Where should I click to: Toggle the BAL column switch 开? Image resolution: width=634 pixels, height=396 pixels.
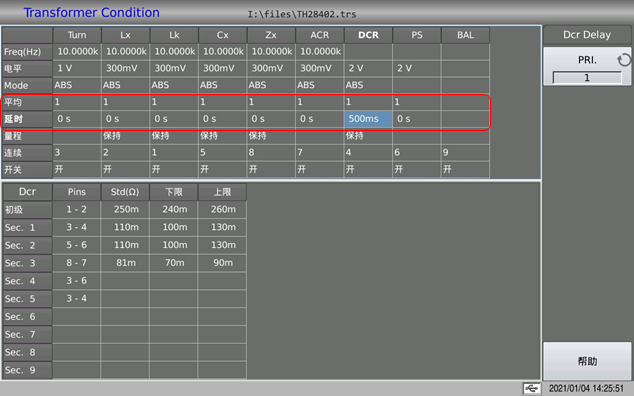pos(465,169)
